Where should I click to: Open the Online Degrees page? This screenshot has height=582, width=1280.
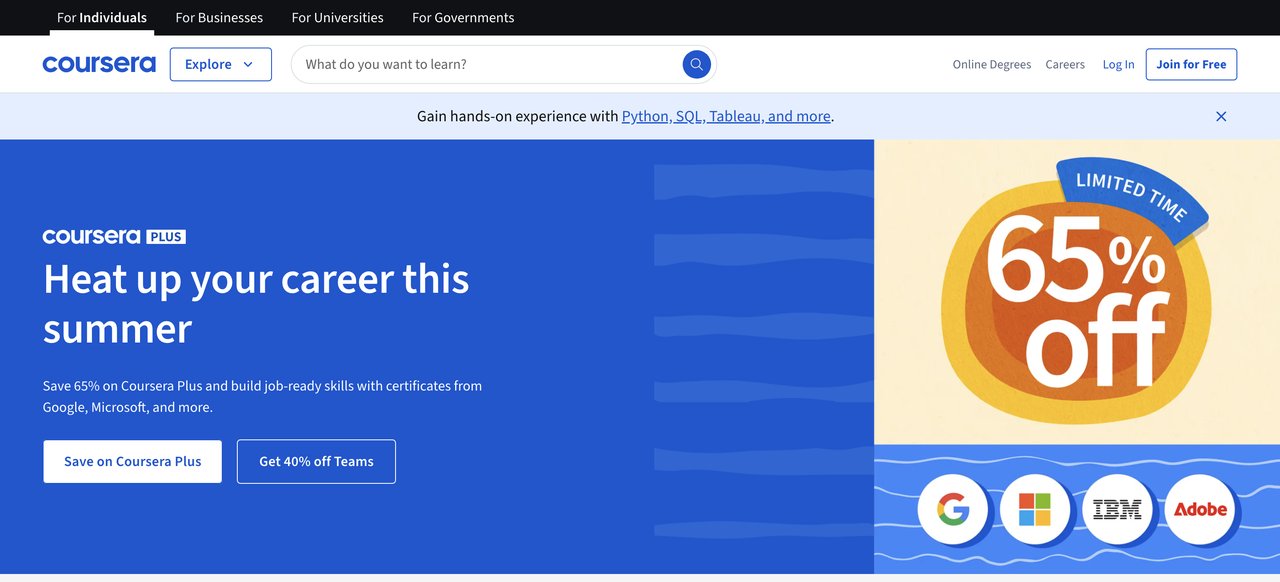tap(991, 64)
